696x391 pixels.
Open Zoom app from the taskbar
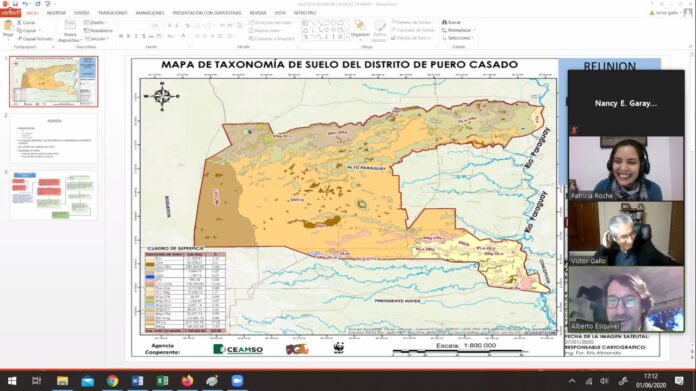pos(237,381)
